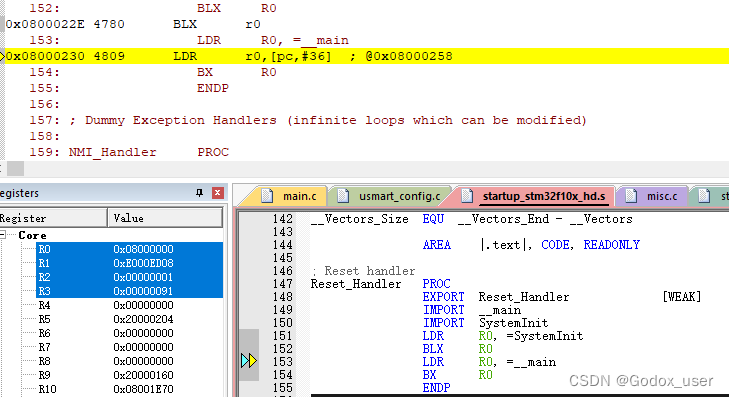Click the [WEAK] attribute on line 148
This screenshot has width=729, height=397.
682,297
